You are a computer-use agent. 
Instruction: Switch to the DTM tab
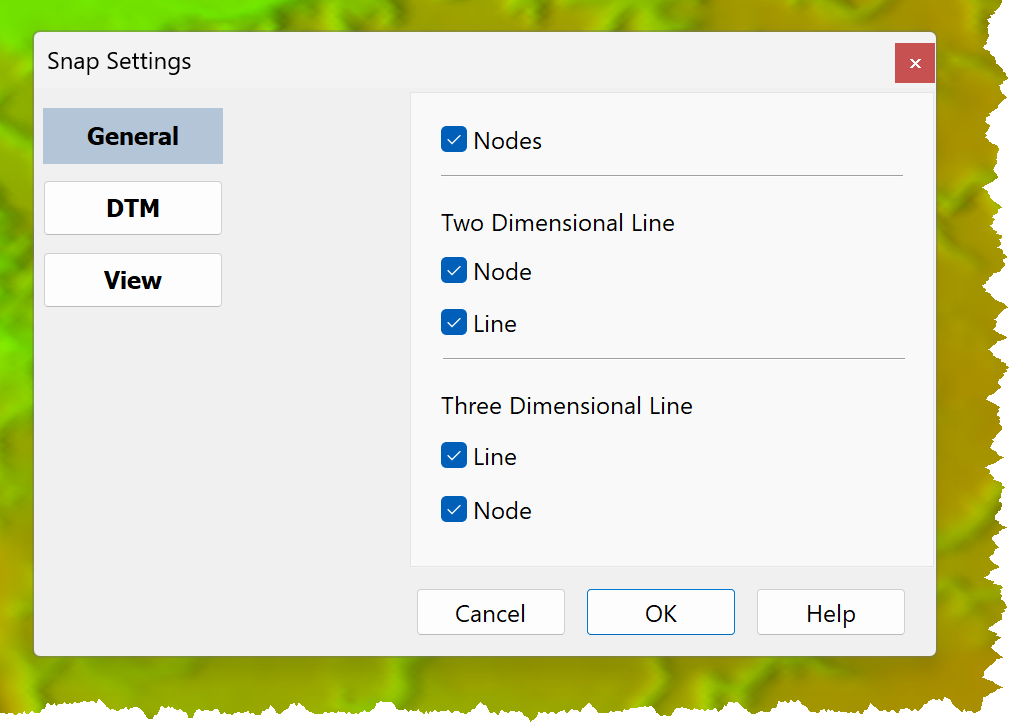pyautogui.click(x=133, y=208)
